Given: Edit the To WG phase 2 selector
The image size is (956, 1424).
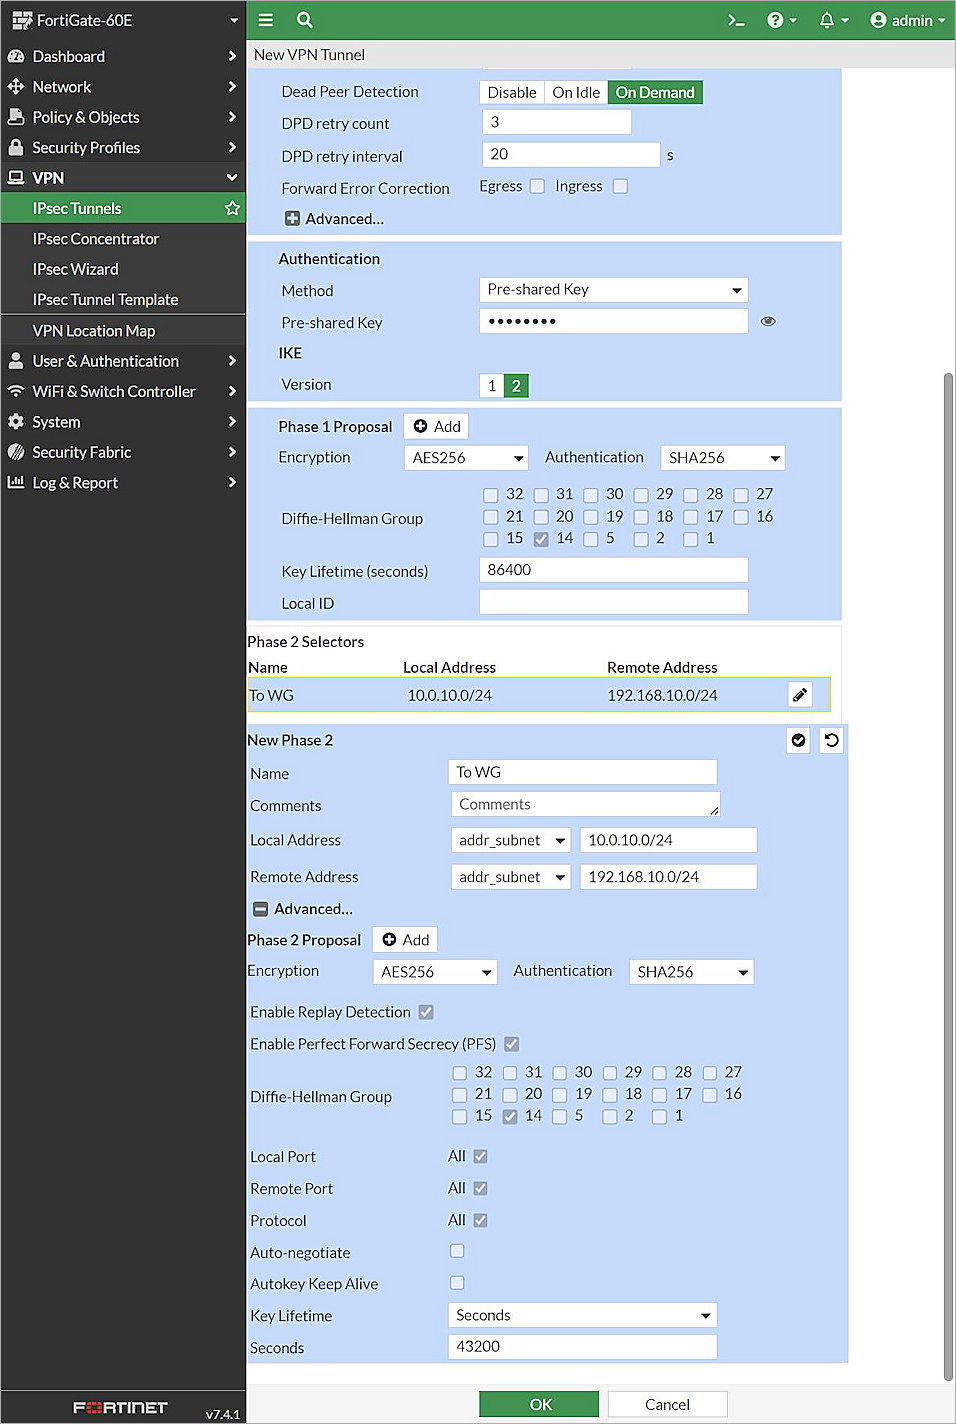Looking at the screenshot, I should pos(799,695).
